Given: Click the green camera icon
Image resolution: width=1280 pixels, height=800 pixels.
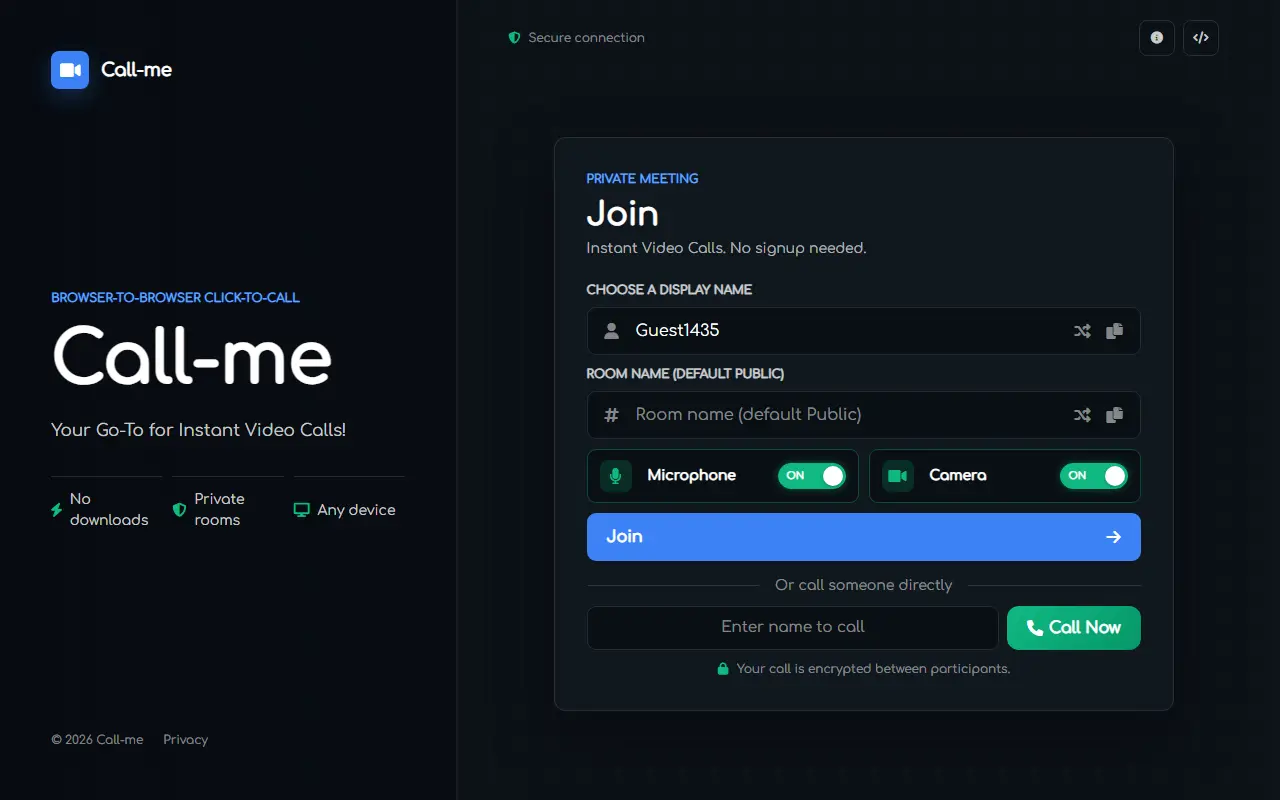Looking at the screenshot, I should (x=898, y=476).
